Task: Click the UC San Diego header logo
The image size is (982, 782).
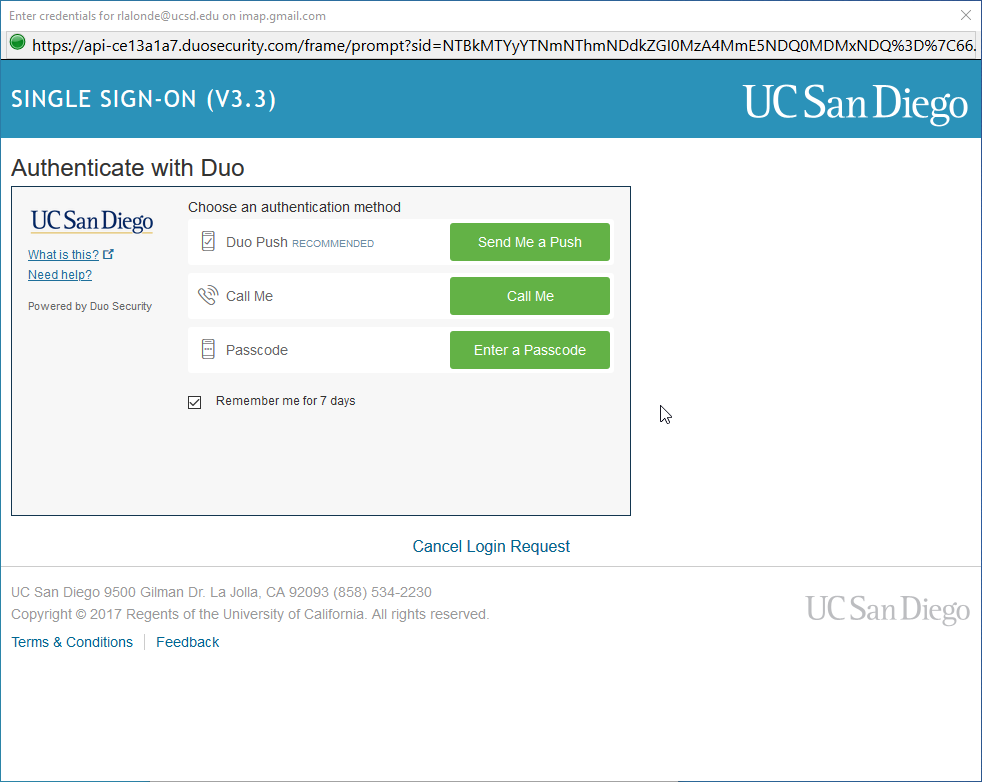Action: pos(855,101)
